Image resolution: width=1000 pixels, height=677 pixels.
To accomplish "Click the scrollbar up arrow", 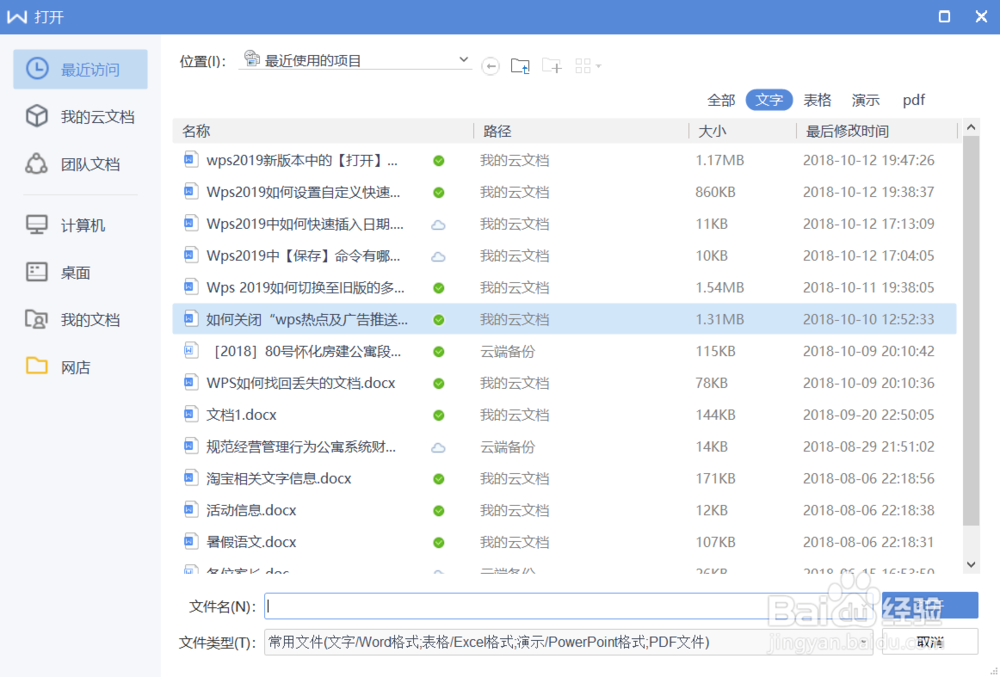I will click(x=971, y=127).
